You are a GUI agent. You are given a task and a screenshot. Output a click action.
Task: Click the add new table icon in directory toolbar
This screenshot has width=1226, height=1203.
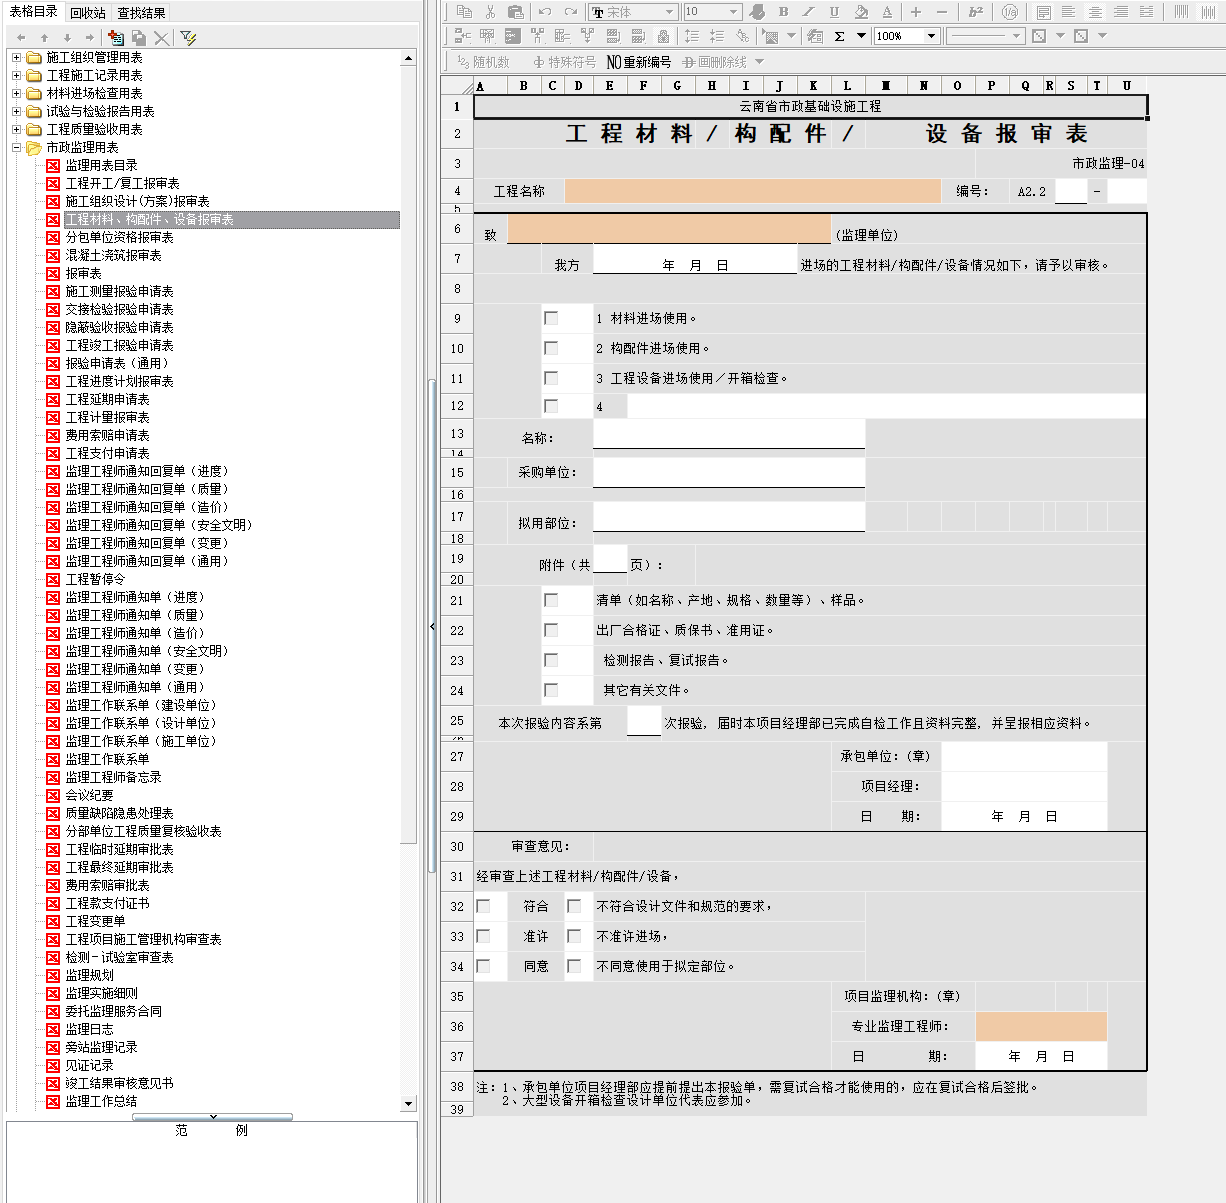click(116, 37)
